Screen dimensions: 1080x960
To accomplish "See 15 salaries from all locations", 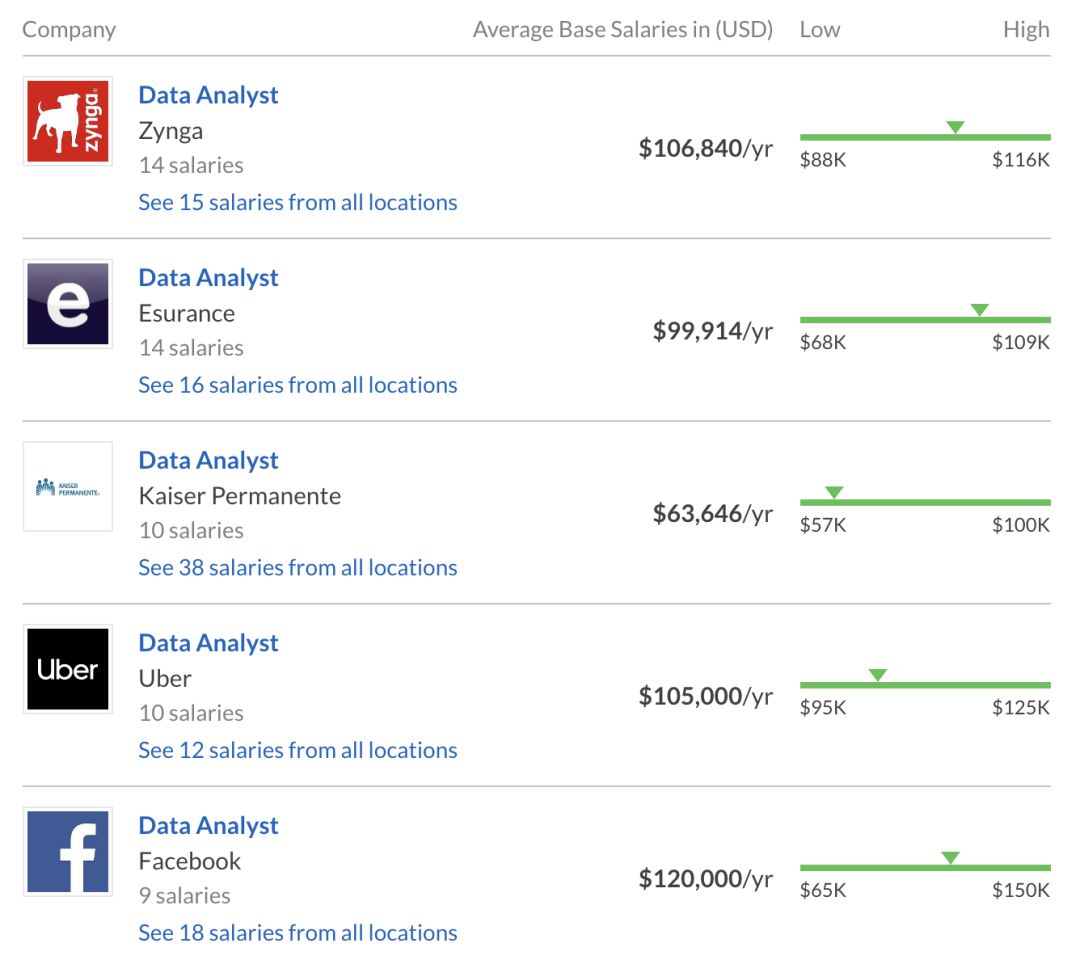I will click(x=297, y=202).
